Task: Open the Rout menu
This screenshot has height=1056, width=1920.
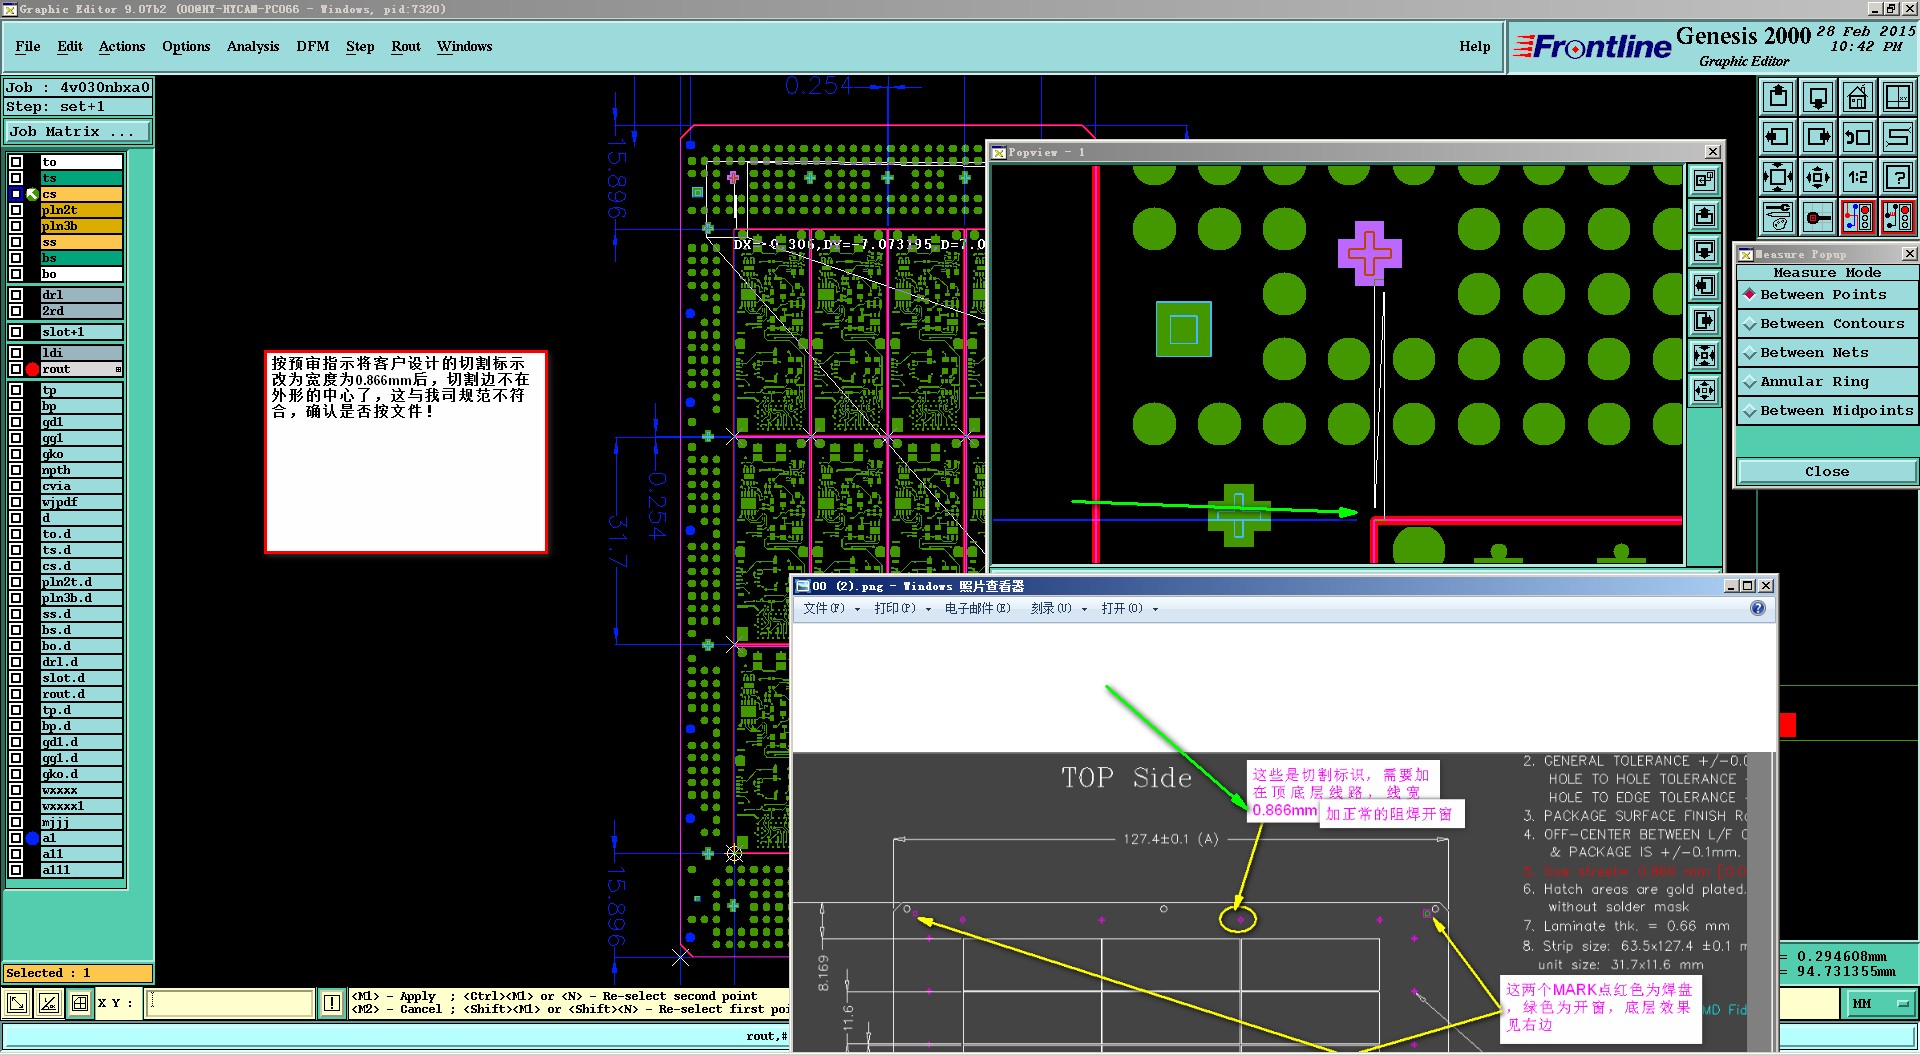Action: pyautogui.click(x=406, y=47)
